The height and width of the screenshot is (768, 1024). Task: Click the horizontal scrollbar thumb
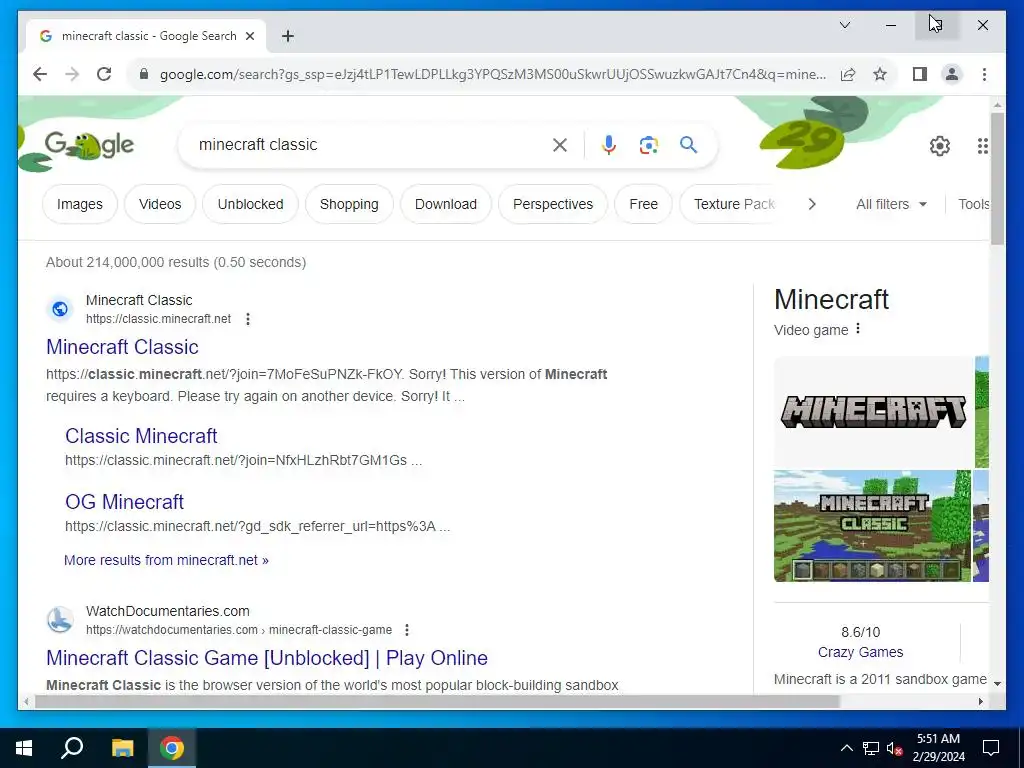436,701
